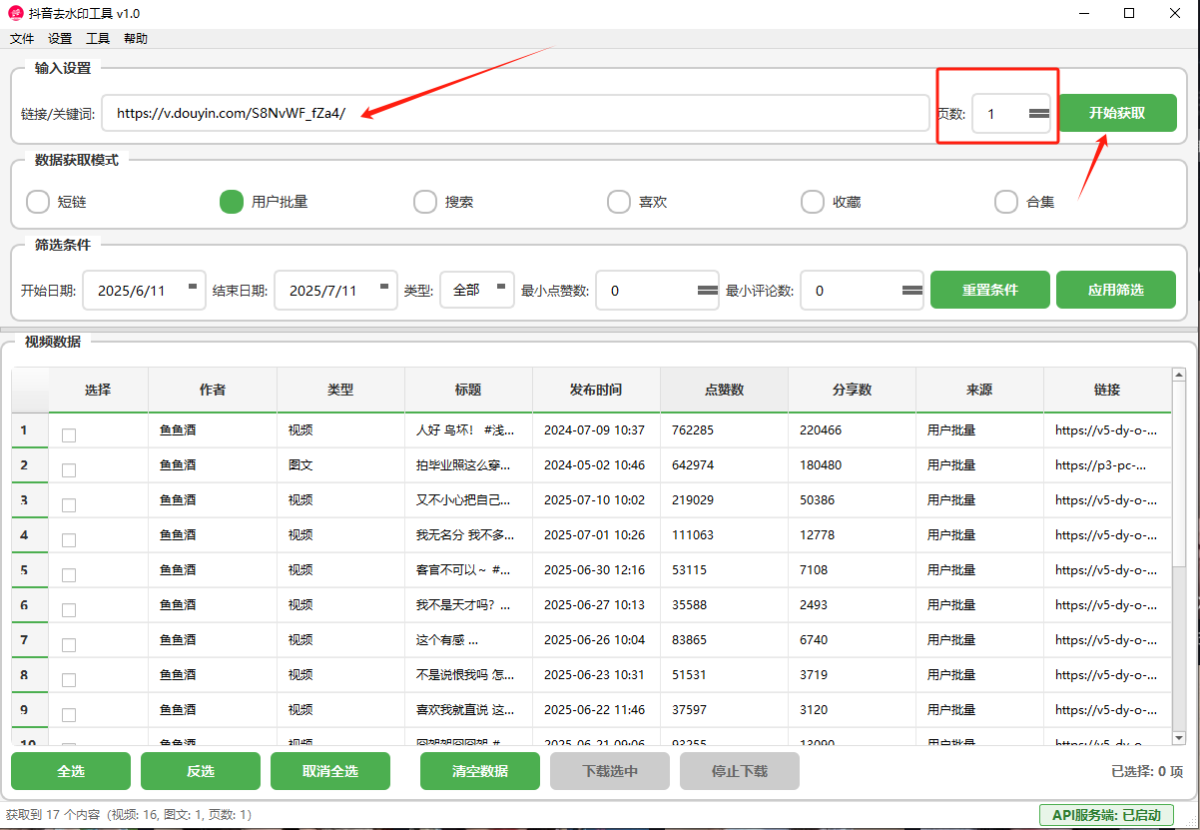Click the title cell starting 又不小心把自己
Screen dimensions: 1200x830
click(x=468, y=500)
